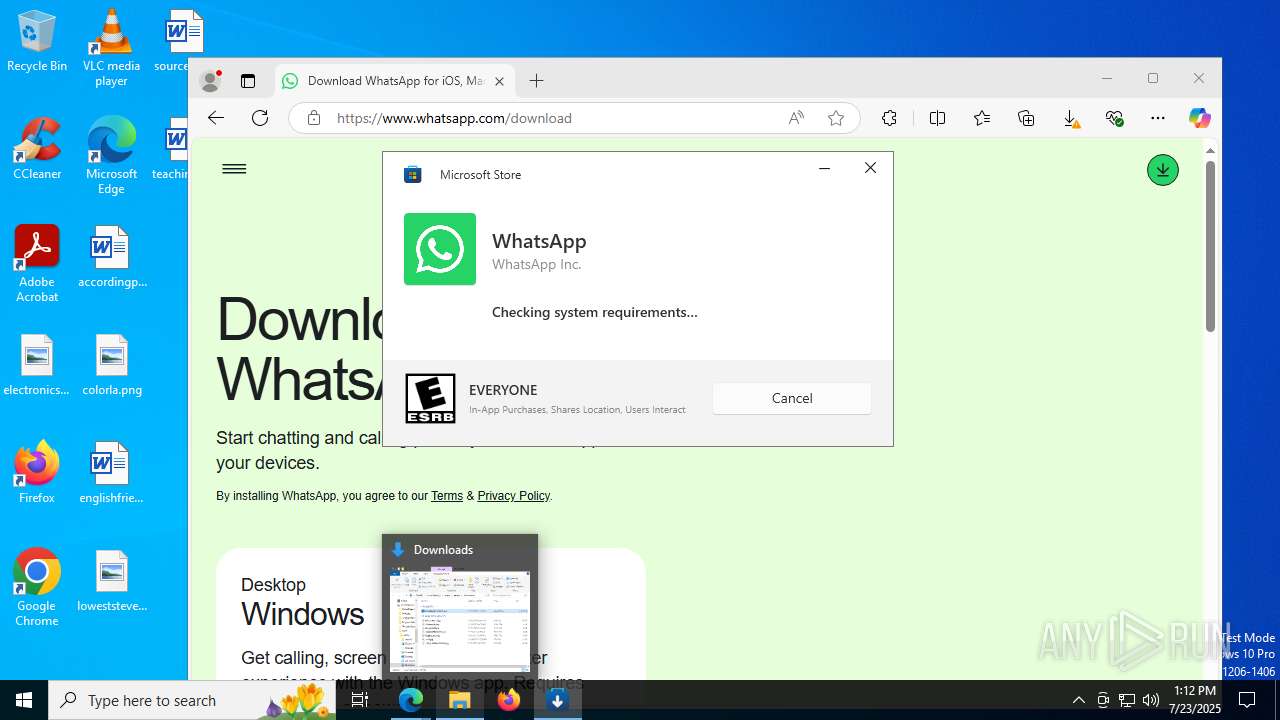This screenshot has width=1280, height=720.
Task: Refresh the WhatsApp download page
Action: tap(260, 118)
